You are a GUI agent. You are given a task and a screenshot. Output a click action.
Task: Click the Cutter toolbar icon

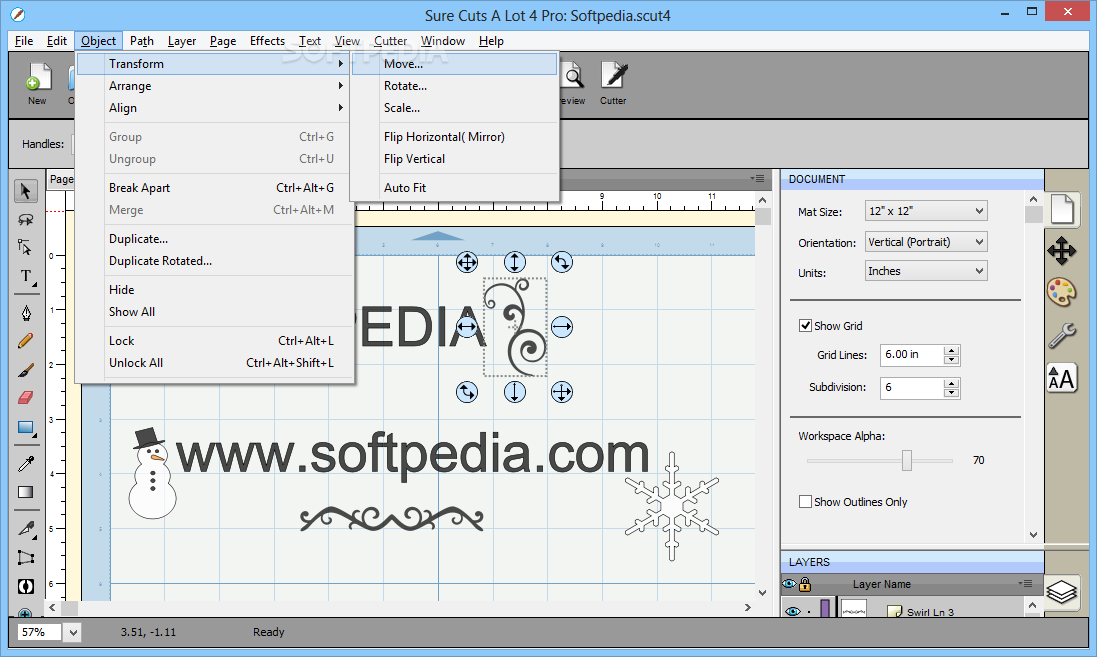(614, 83)
